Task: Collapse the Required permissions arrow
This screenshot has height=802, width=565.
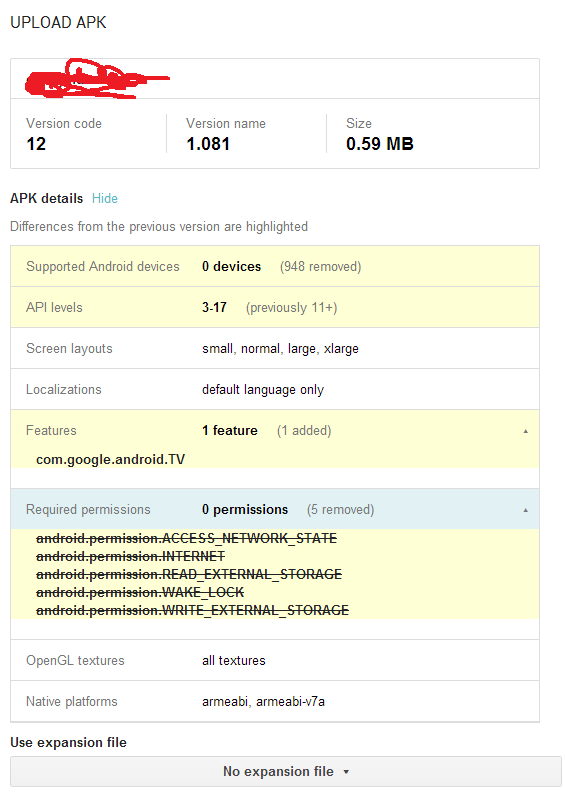Action: tap(525, 510)
